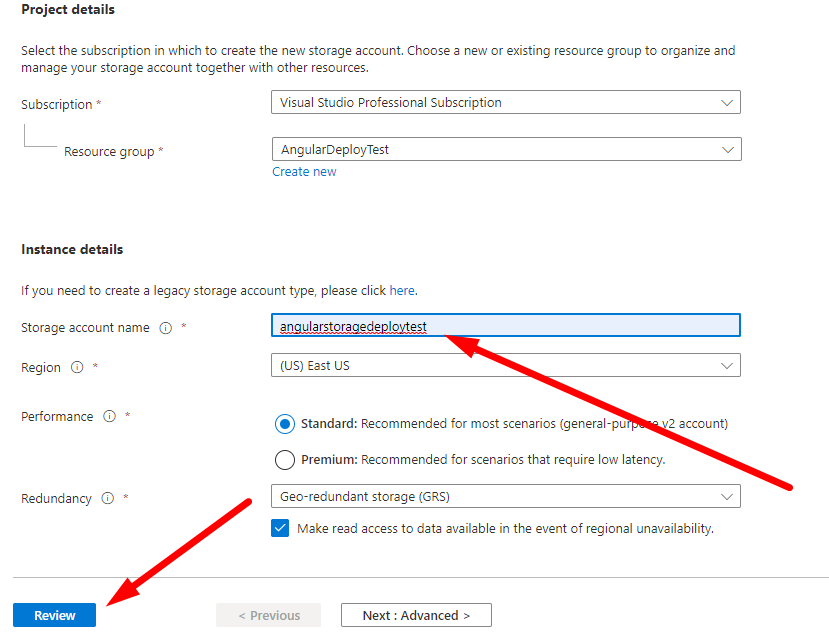The height and width of the screenshot is (643, 829).
Task: Click the Resource group field label
Action: tap(109, 152)
